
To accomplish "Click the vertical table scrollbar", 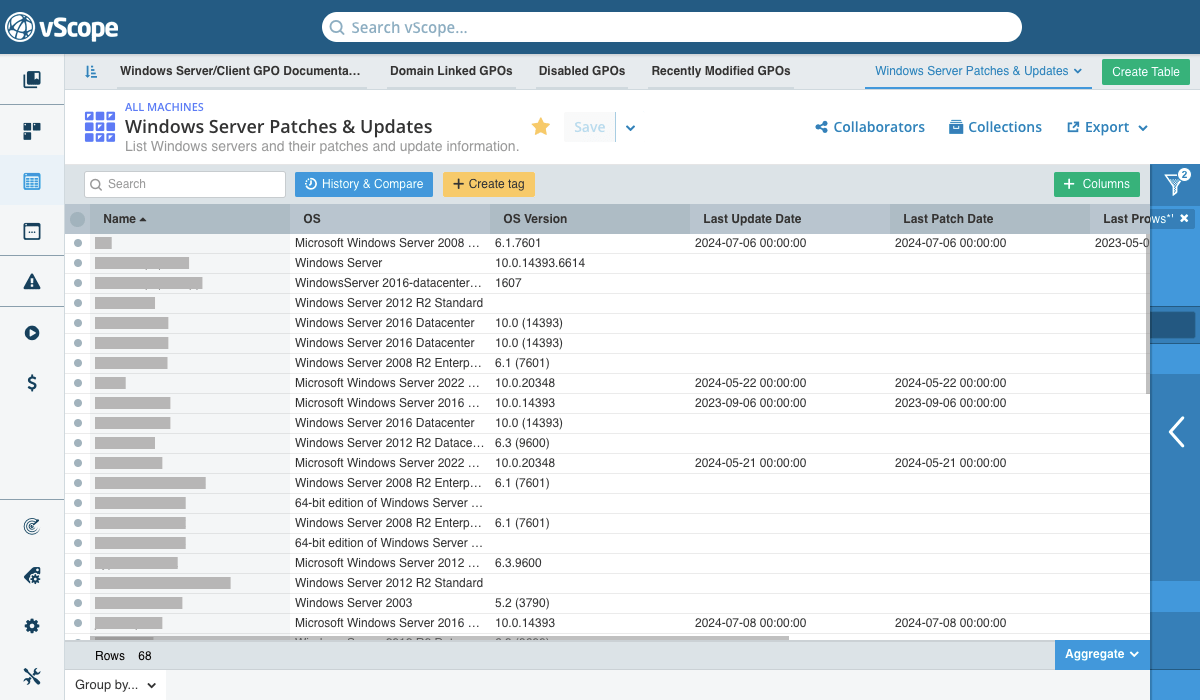I will tap(1147, 315).
